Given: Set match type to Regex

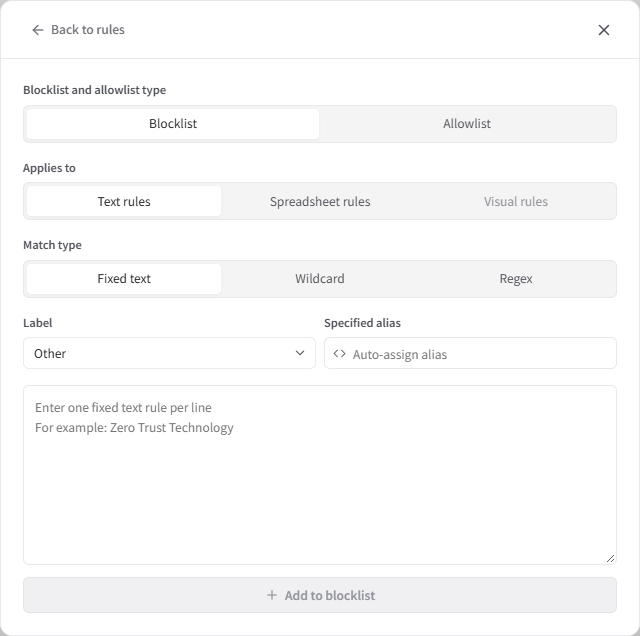Looking at the screenshot, I should (x=516, y=279).
